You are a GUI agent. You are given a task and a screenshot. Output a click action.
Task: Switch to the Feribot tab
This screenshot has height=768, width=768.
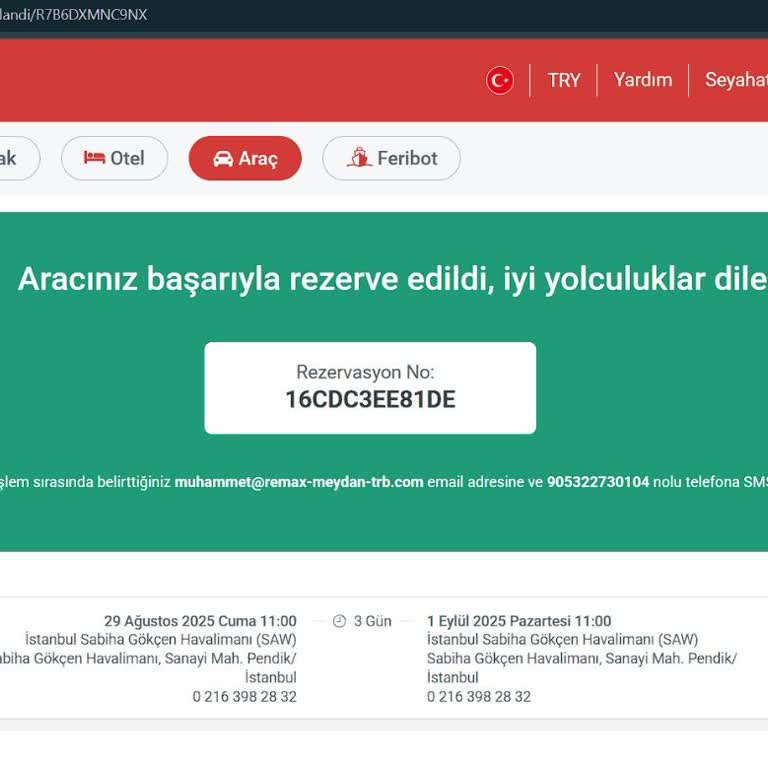pos(391,158)
